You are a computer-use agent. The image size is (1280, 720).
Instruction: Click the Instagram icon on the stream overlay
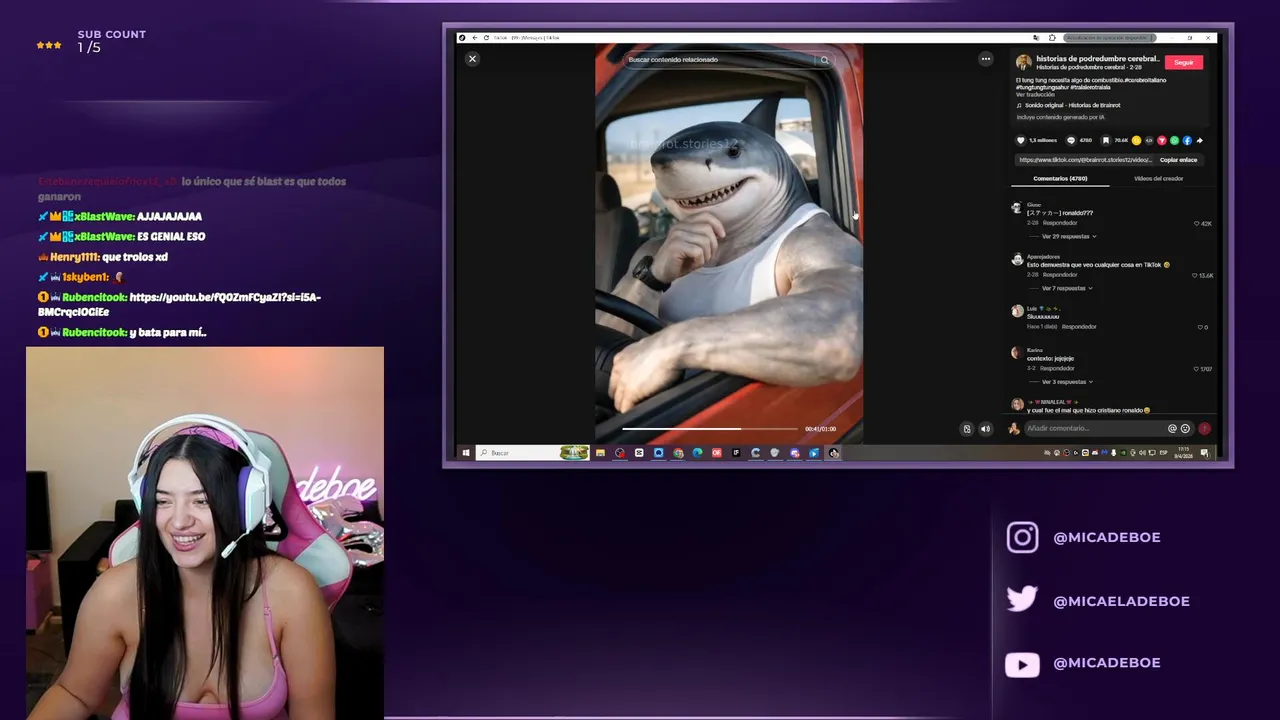(x=1022, y=537)
